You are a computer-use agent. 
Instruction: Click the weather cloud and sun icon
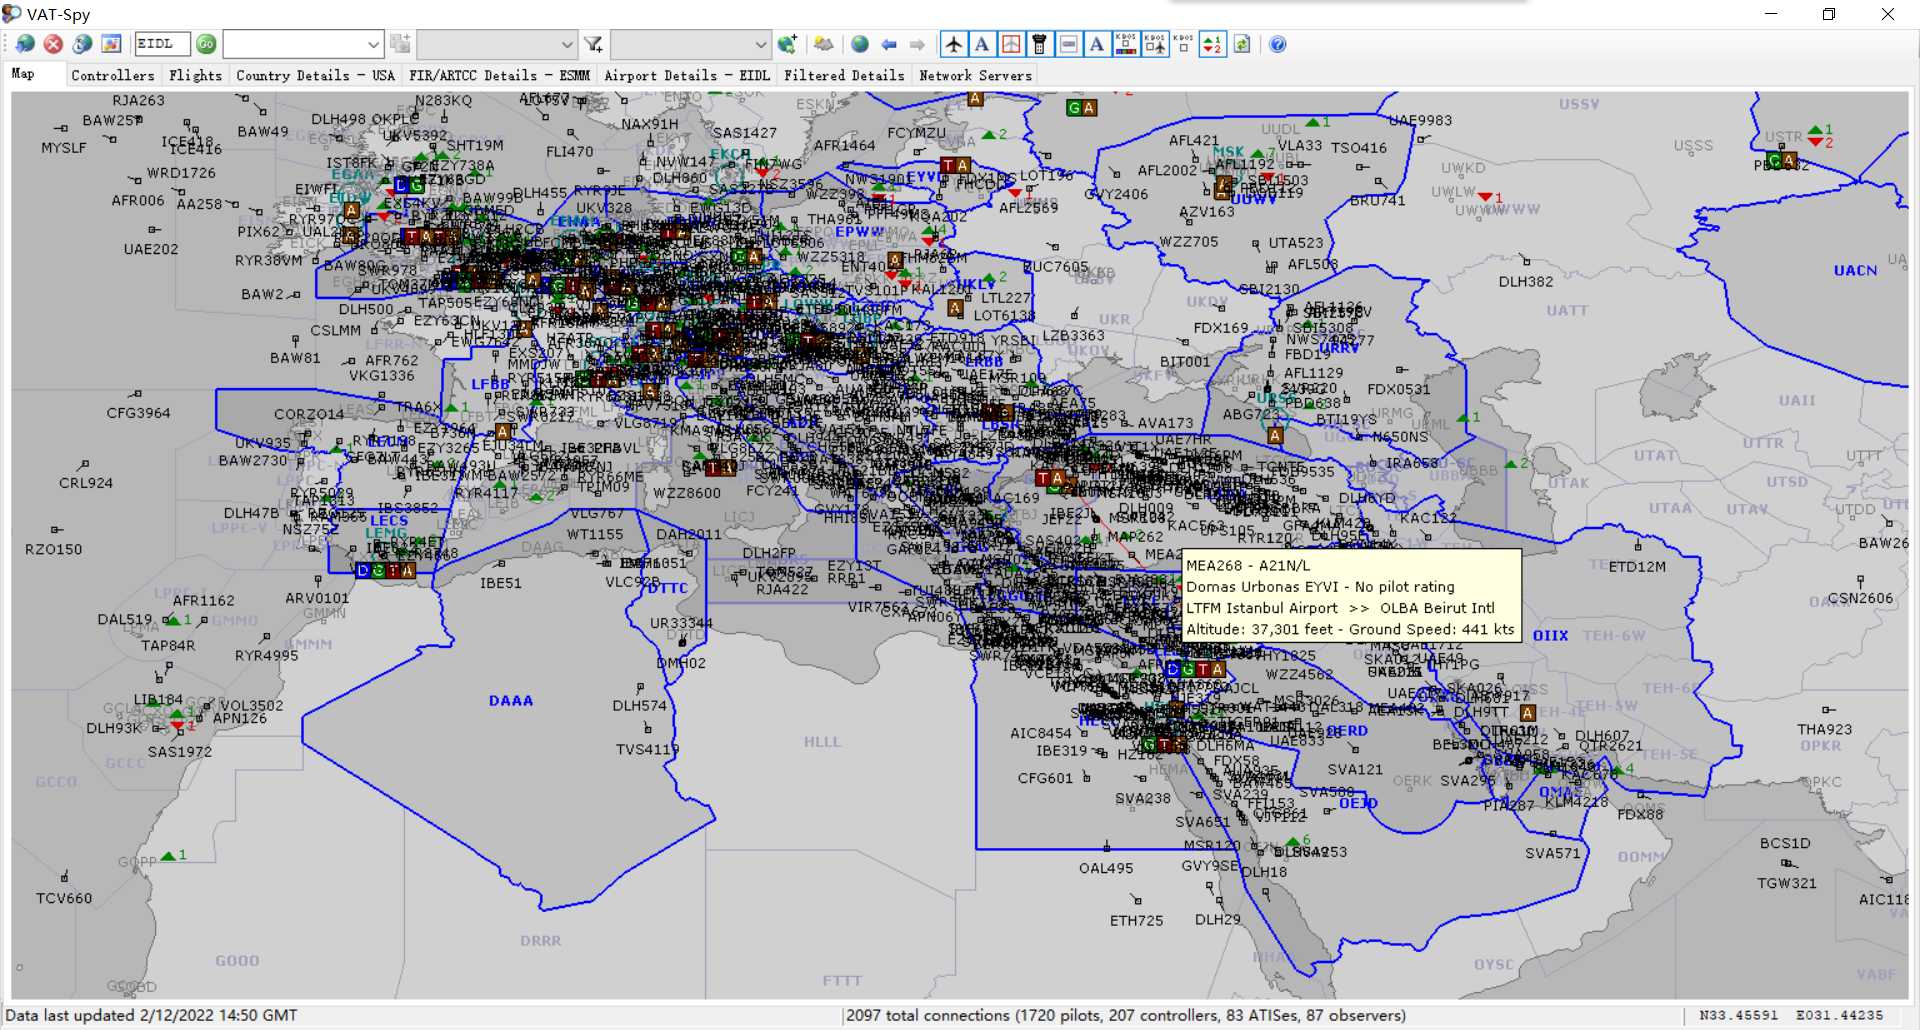pos(824,44)
